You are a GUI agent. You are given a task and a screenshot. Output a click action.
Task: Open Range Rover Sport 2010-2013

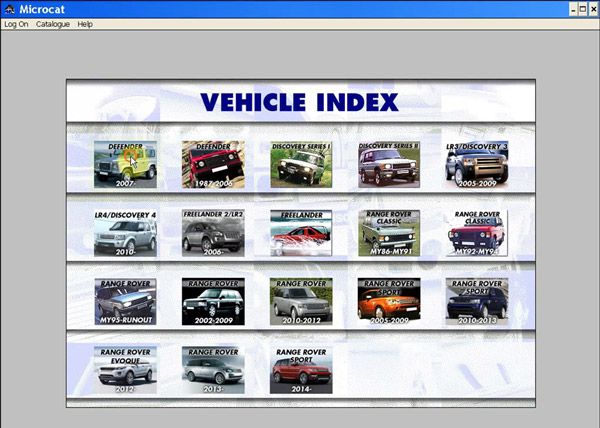point(477,301)
